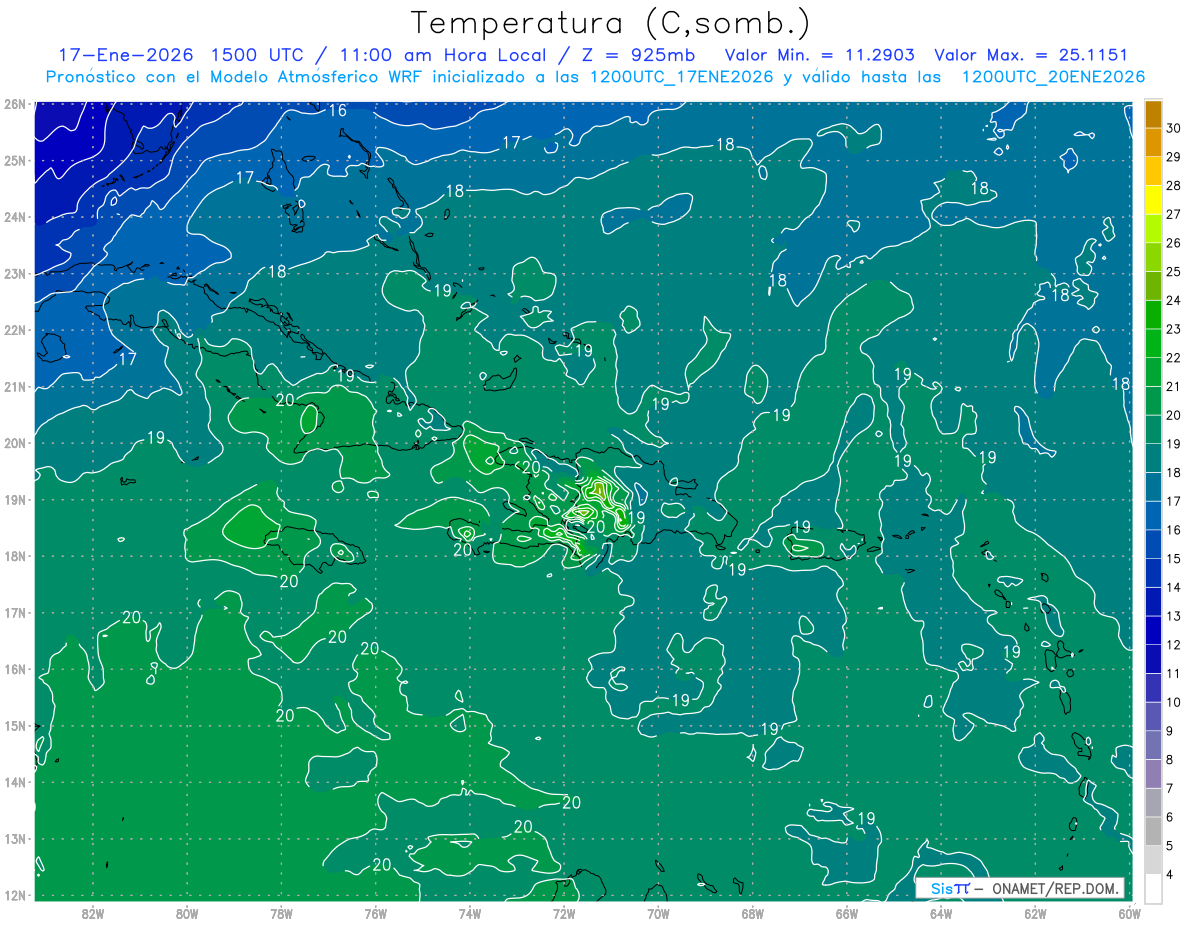Viewport: 1200px width, 927px height.
Task: Select the "Valor Max. = 25.1151" text
Action: point(1031,55)
